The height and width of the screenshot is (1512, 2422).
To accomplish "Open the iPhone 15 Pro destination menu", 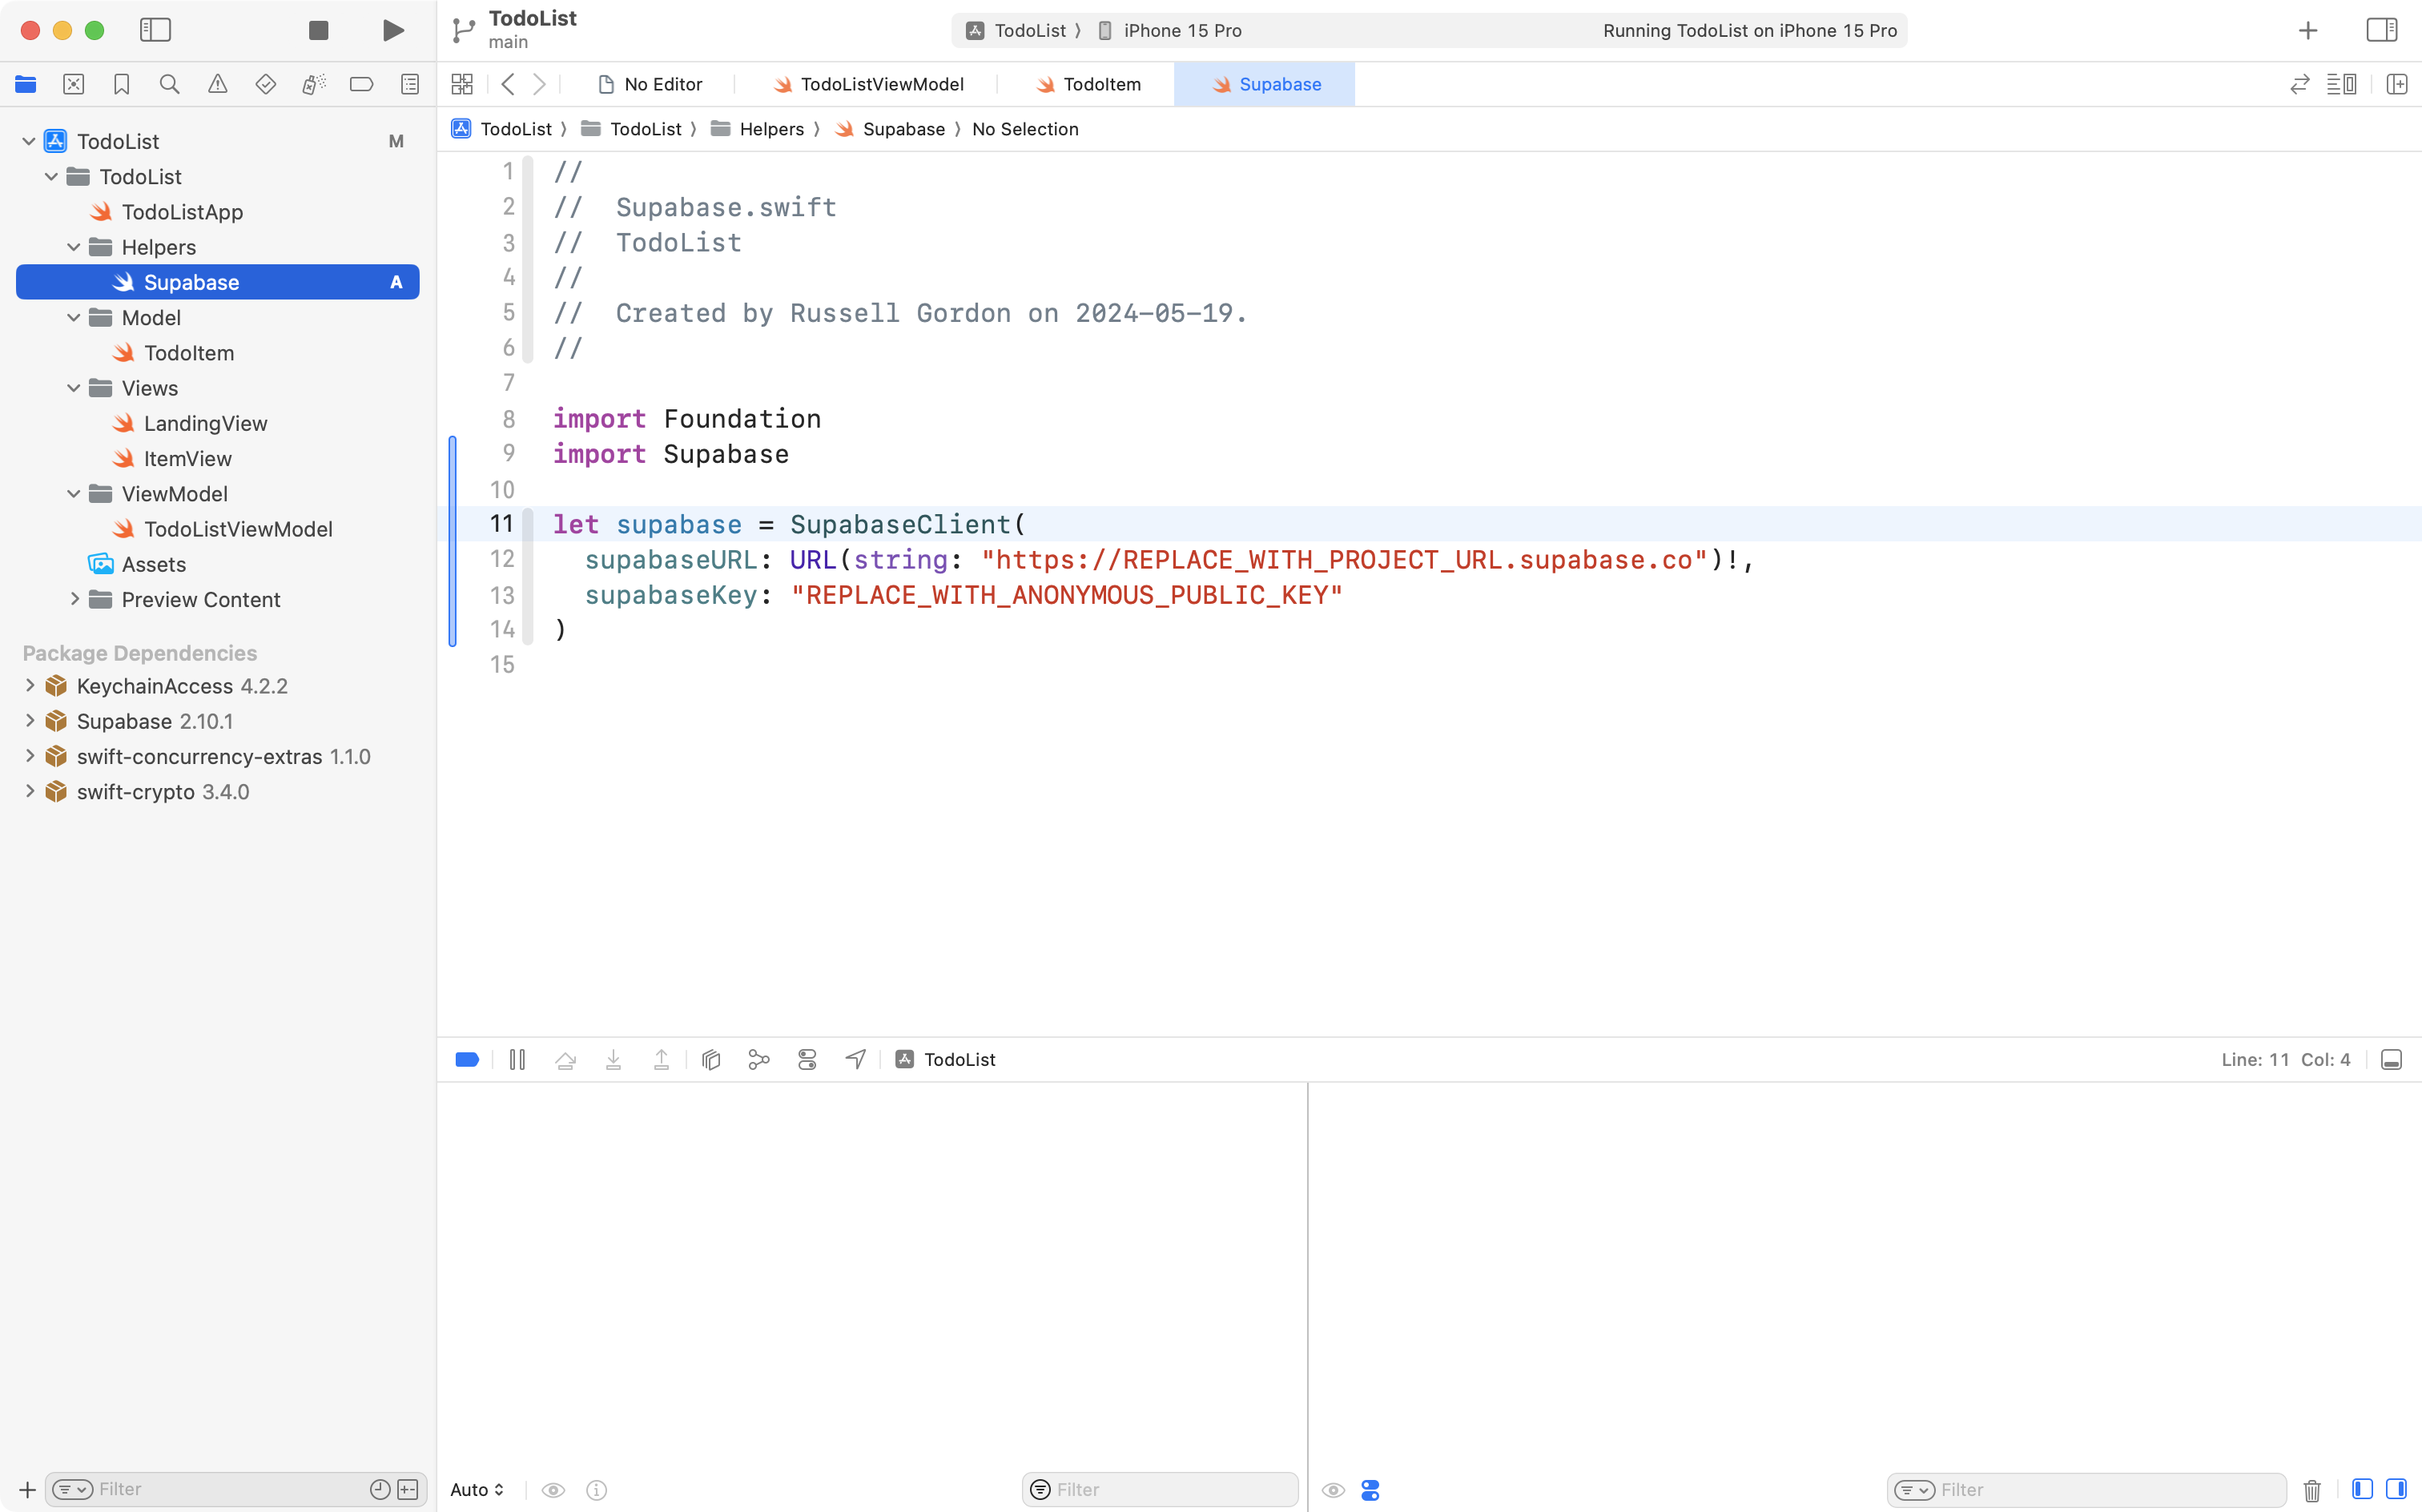I will point(1183,30).
